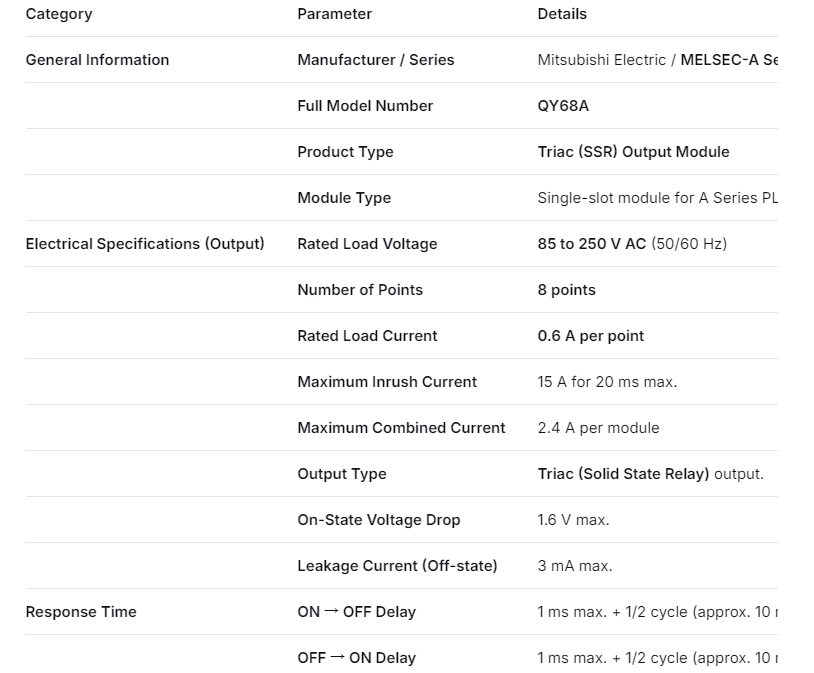Select the OFF → ON Delay label
The width and height of the screenshot is (814, 673).
point(356,658)
